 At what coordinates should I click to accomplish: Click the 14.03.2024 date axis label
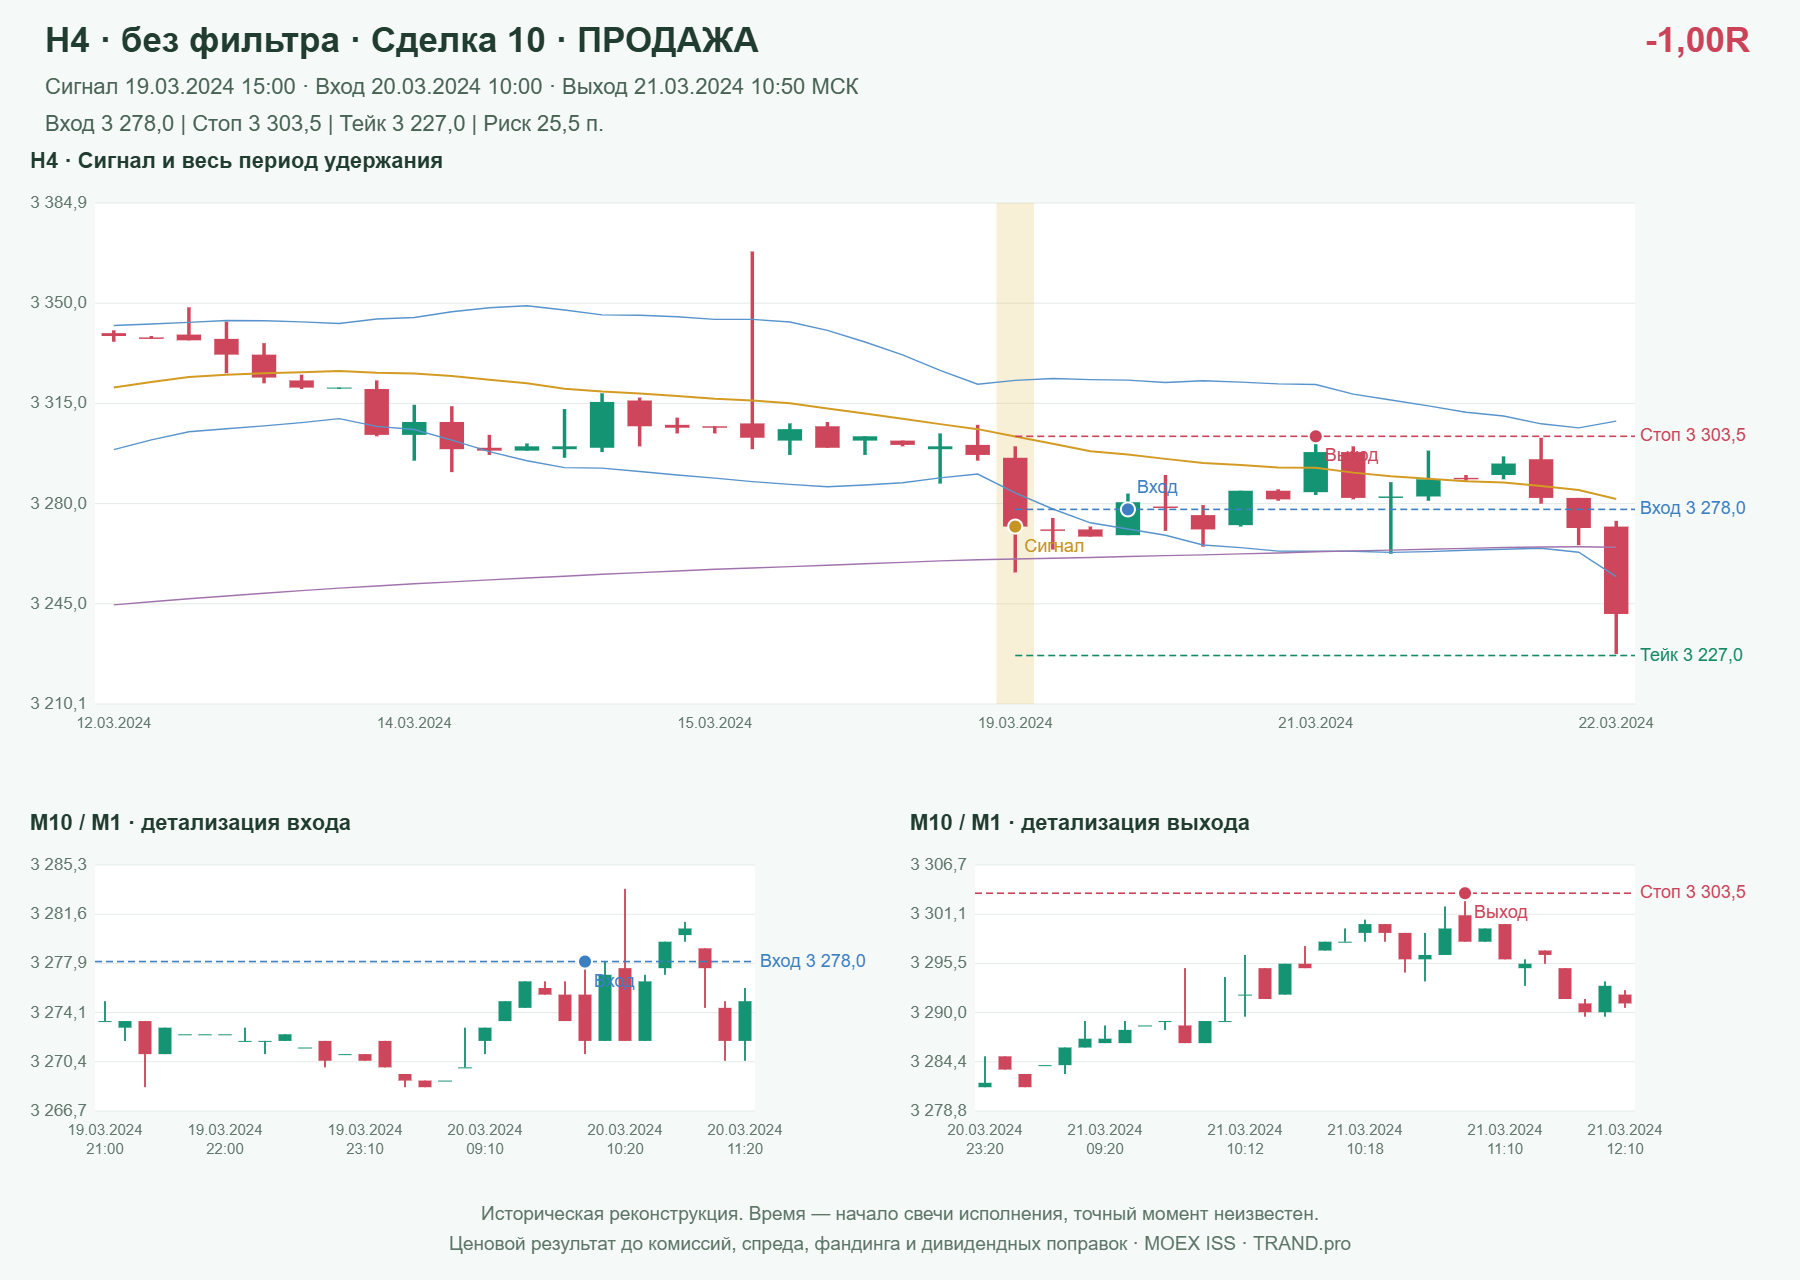click(x=414, y=723)
